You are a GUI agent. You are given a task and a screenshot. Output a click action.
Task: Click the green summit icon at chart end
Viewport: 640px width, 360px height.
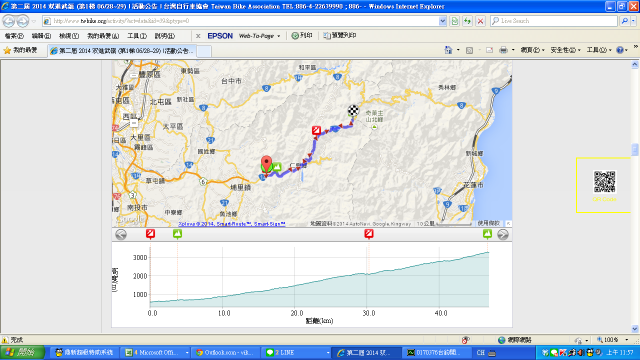click(487, 234)
